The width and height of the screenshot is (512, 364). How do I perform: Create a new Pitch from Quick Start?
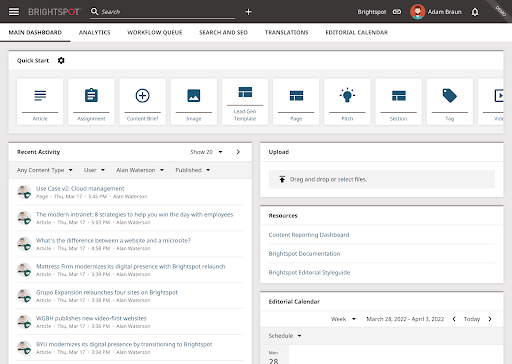click(x=347, y=102)
